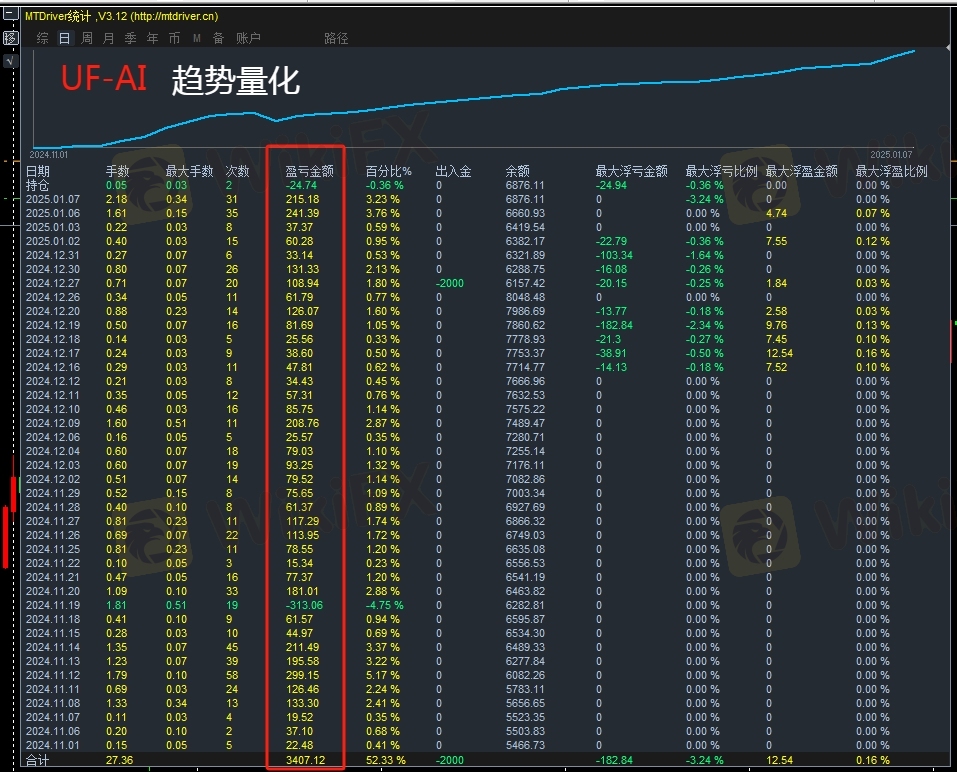Click the 日期 date column header
Viewport: 957px width, 772px height.
37,171
